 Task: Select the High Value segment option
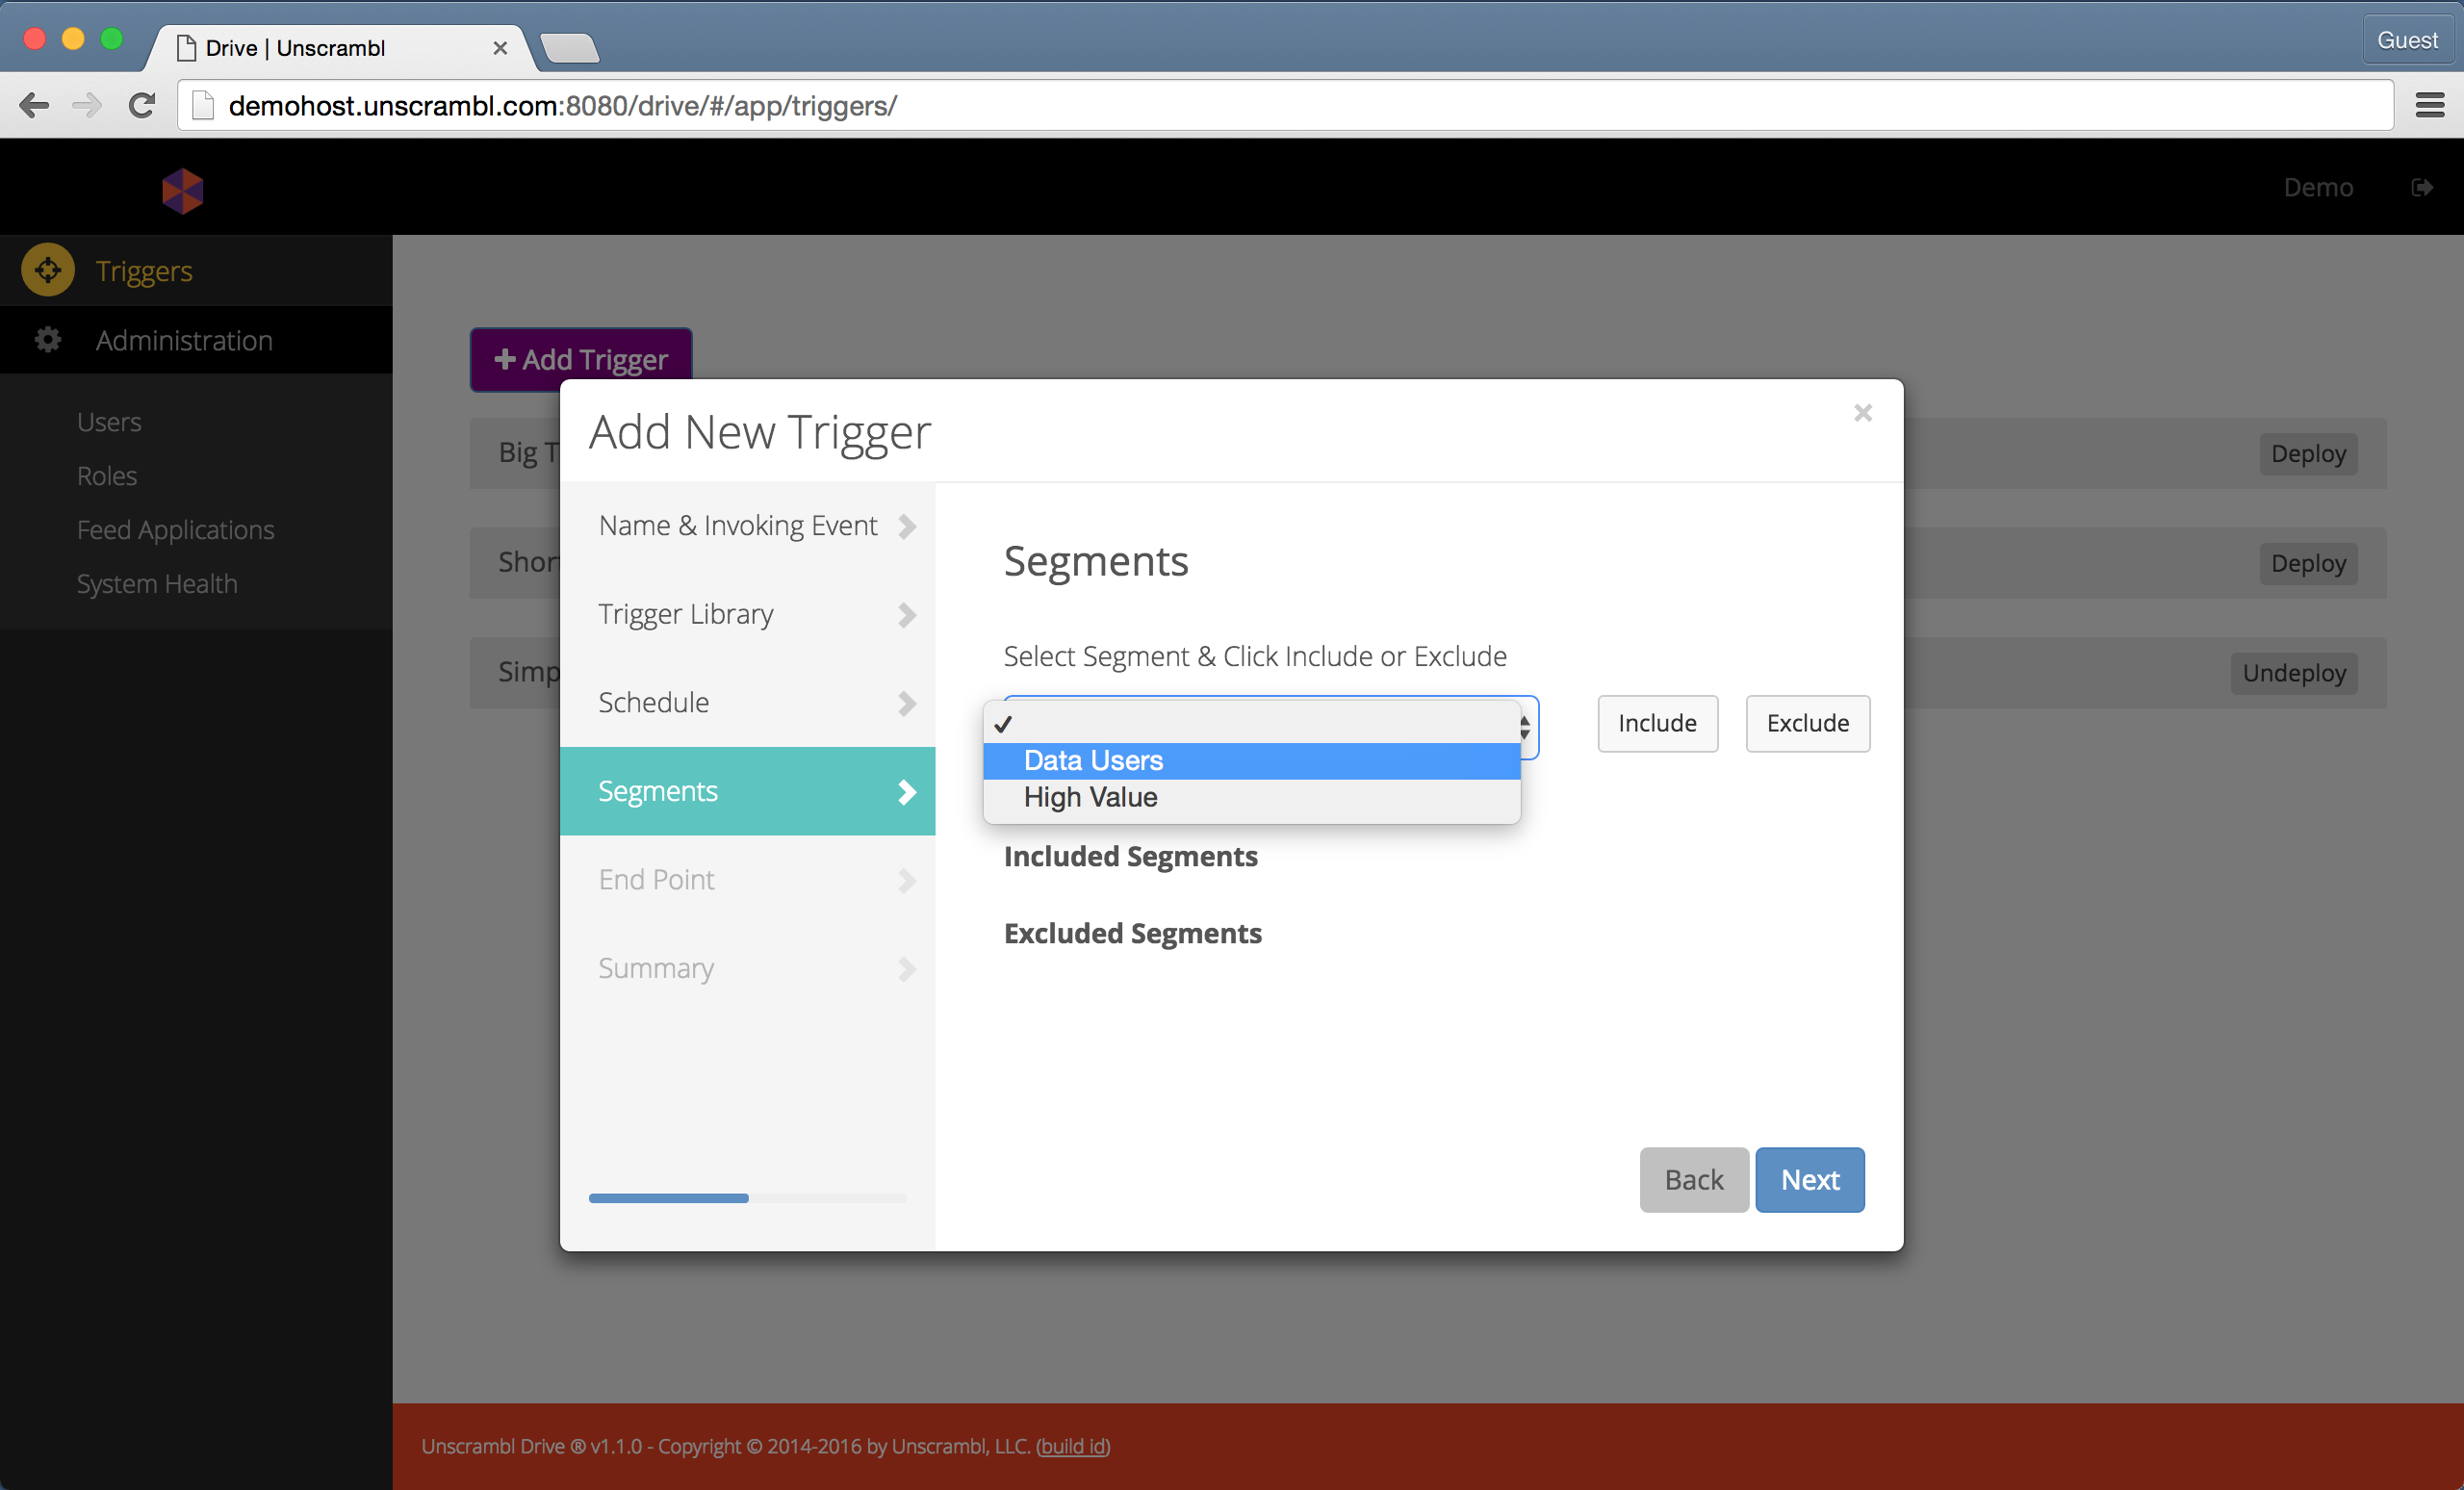point(1252,798)
